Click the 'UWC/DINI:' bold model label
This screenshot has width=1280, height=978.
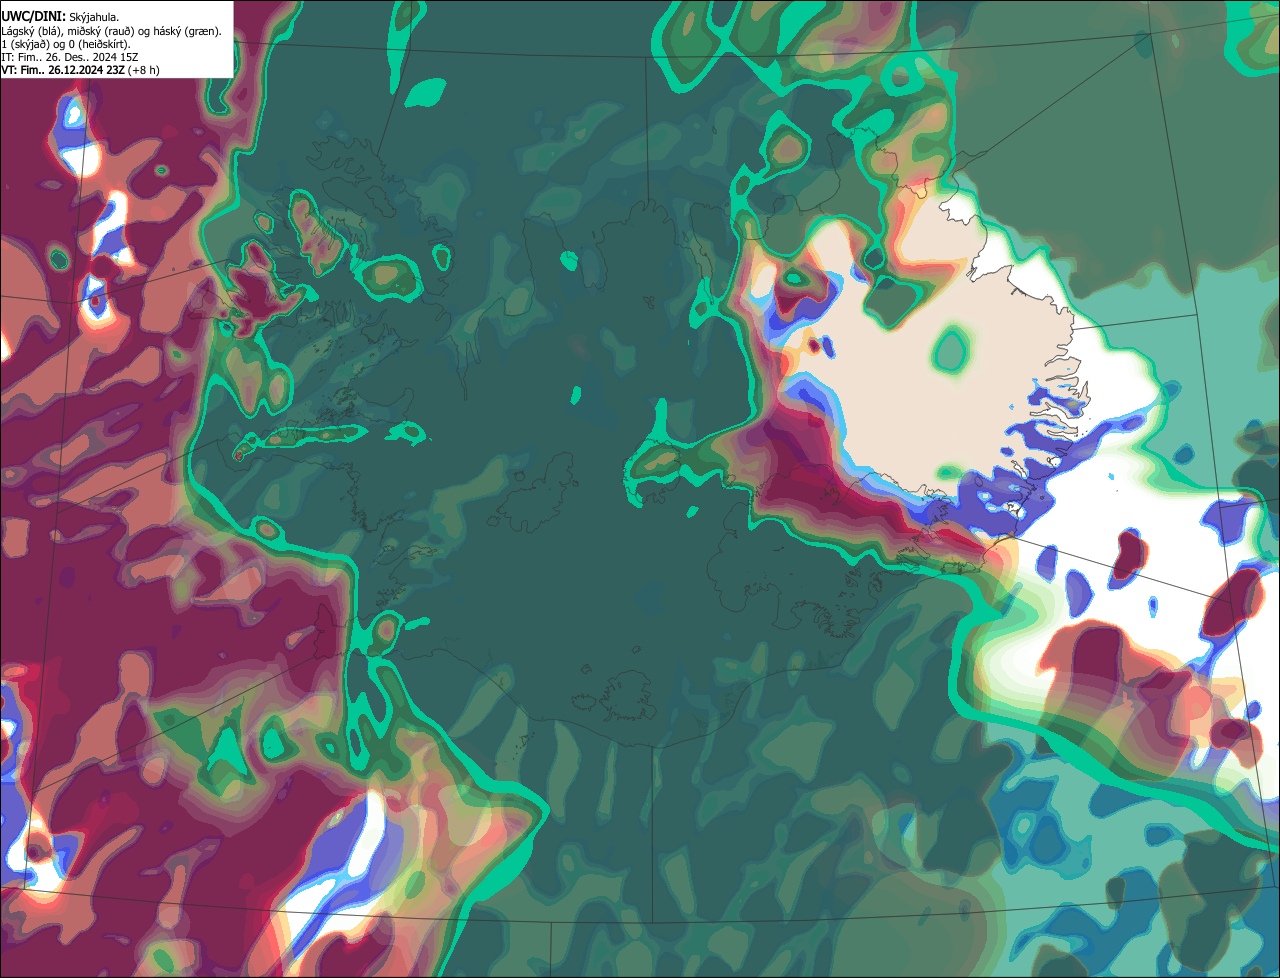pos(34,17)
